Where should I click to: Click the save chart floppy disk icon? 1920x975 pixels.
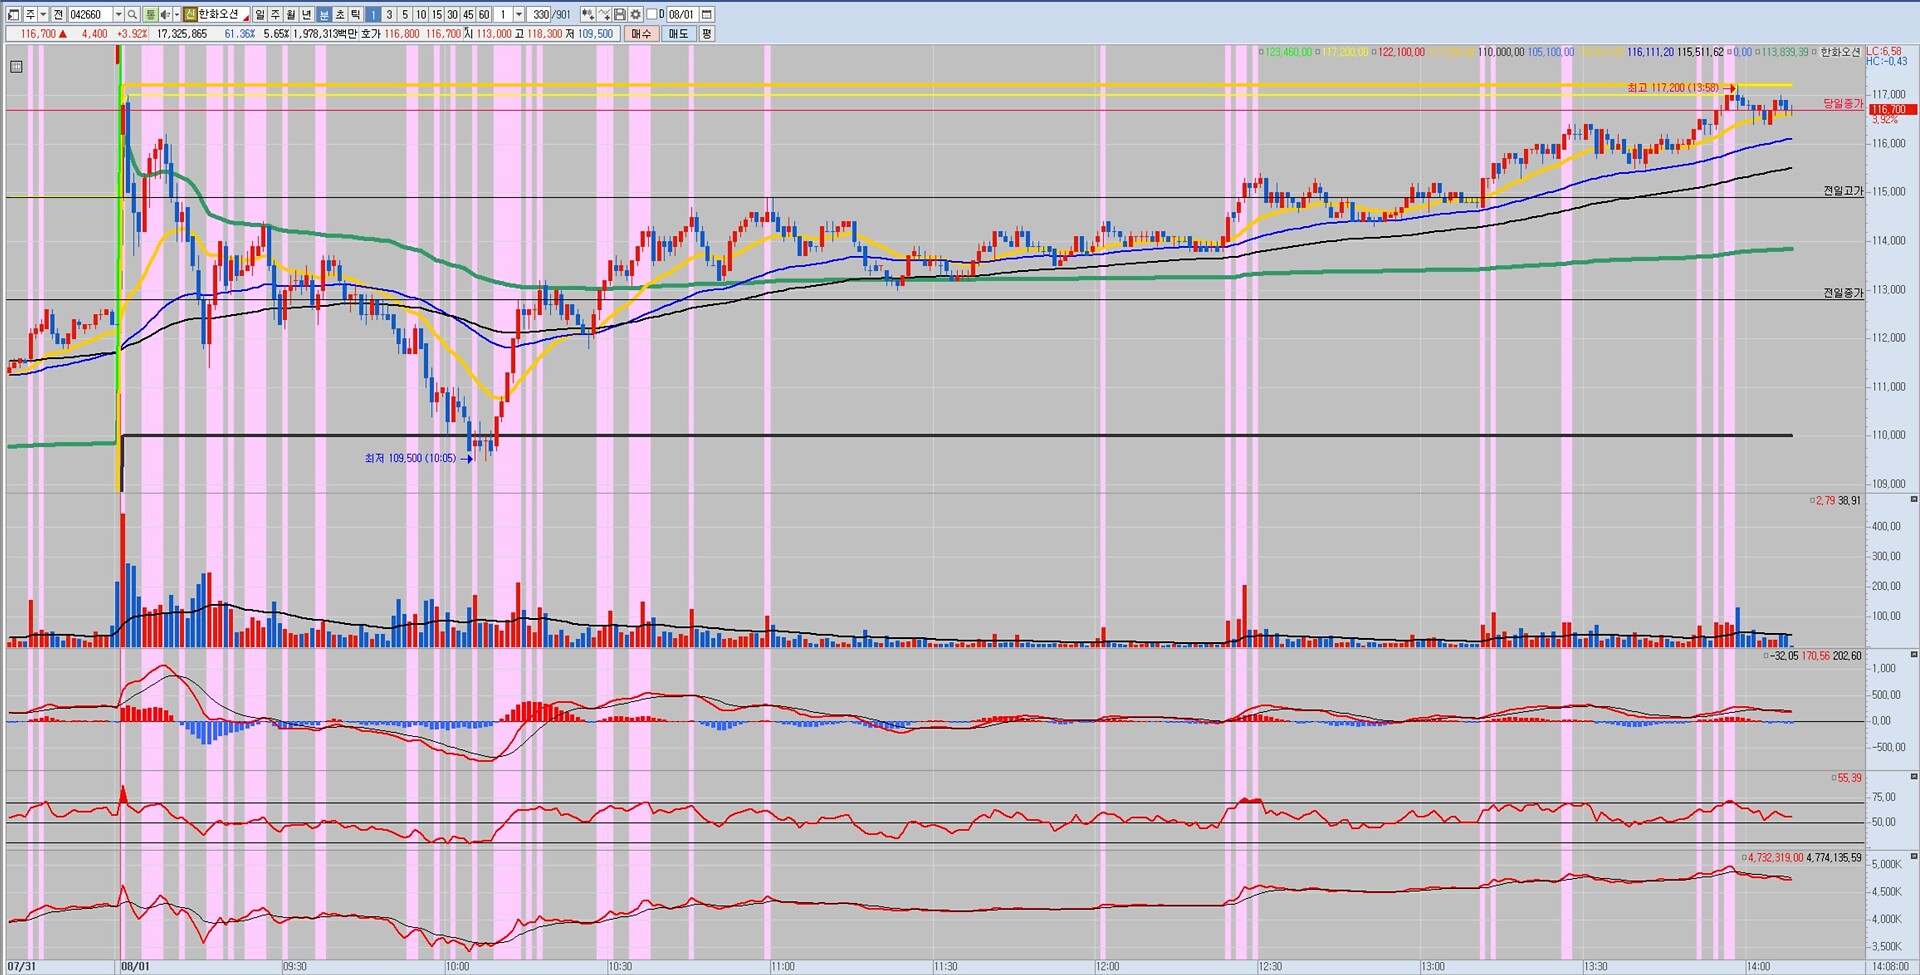point(620,15)
